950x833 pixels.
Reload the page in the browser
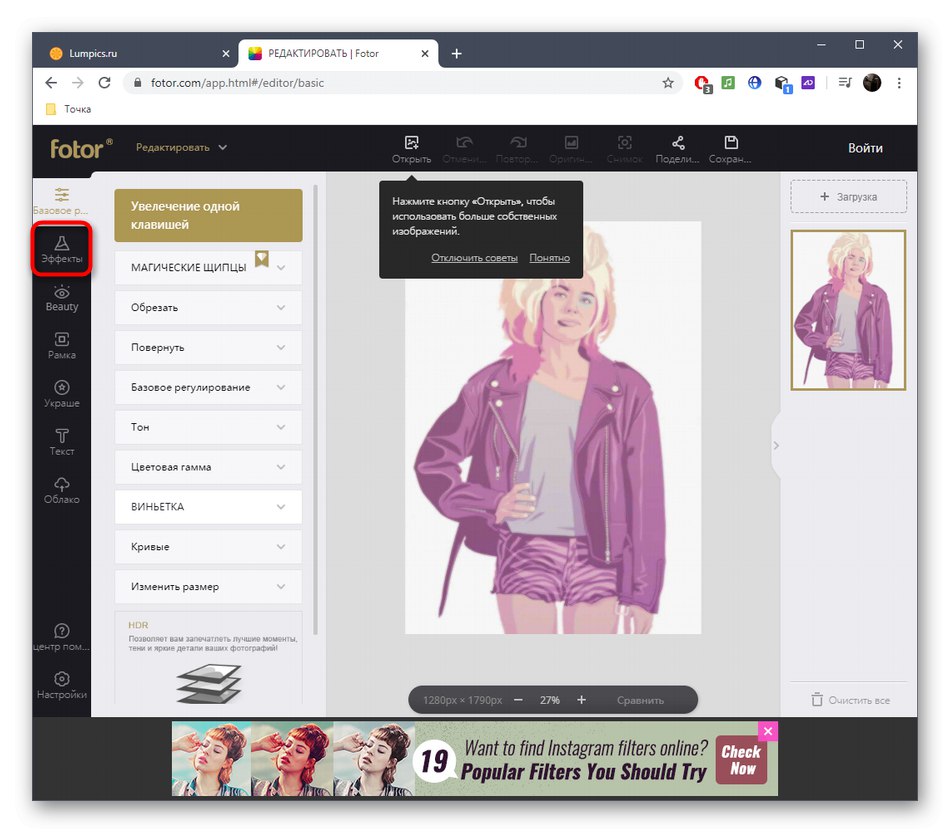coord(104,83)
